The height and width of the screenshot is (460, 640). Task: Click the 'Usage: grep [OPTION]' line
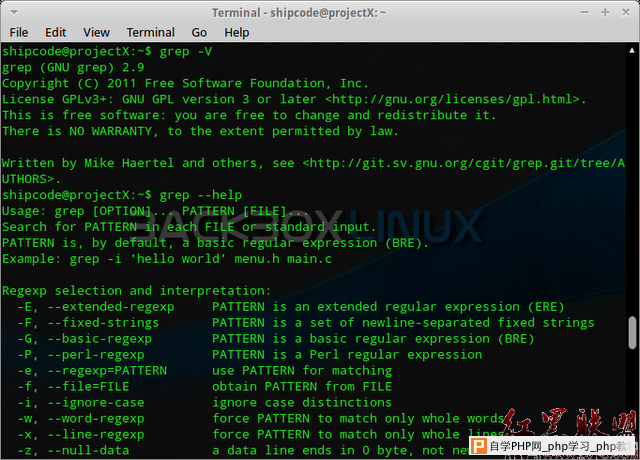pos(155,211)
